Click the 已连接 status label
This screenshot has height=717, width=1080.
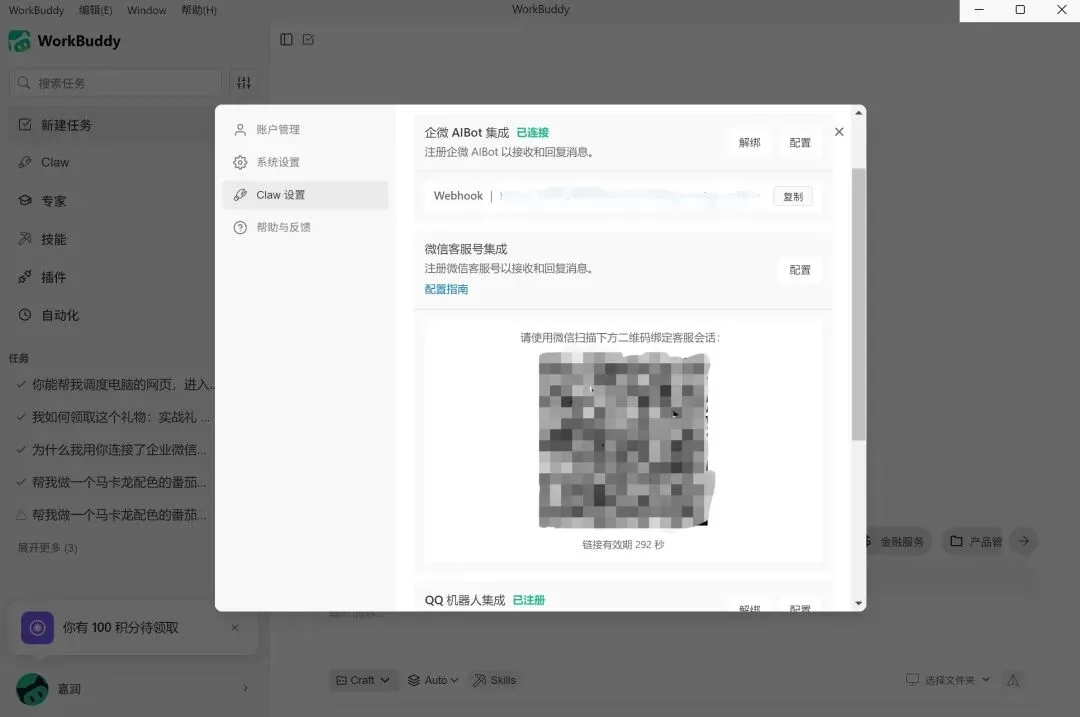(x=532, y=132)
